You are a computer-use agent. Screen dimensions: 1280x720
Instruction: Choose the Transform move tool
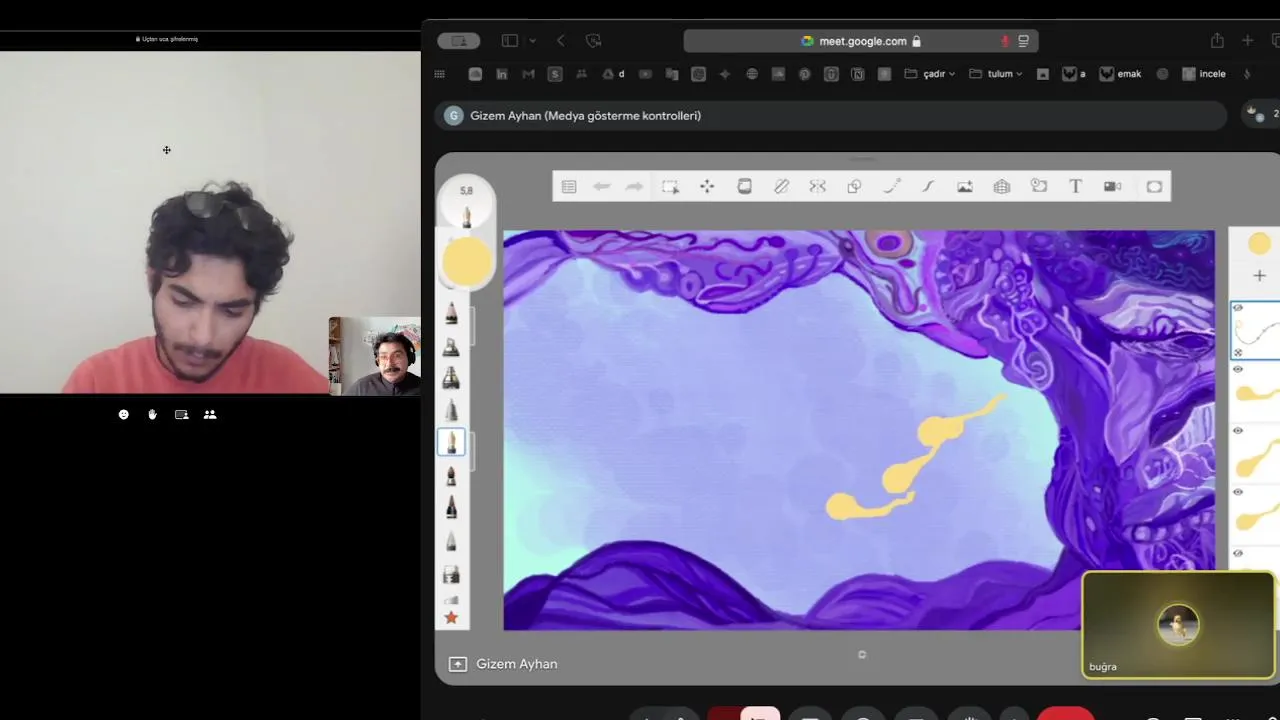pyautogui.click(x=707, y=186)
